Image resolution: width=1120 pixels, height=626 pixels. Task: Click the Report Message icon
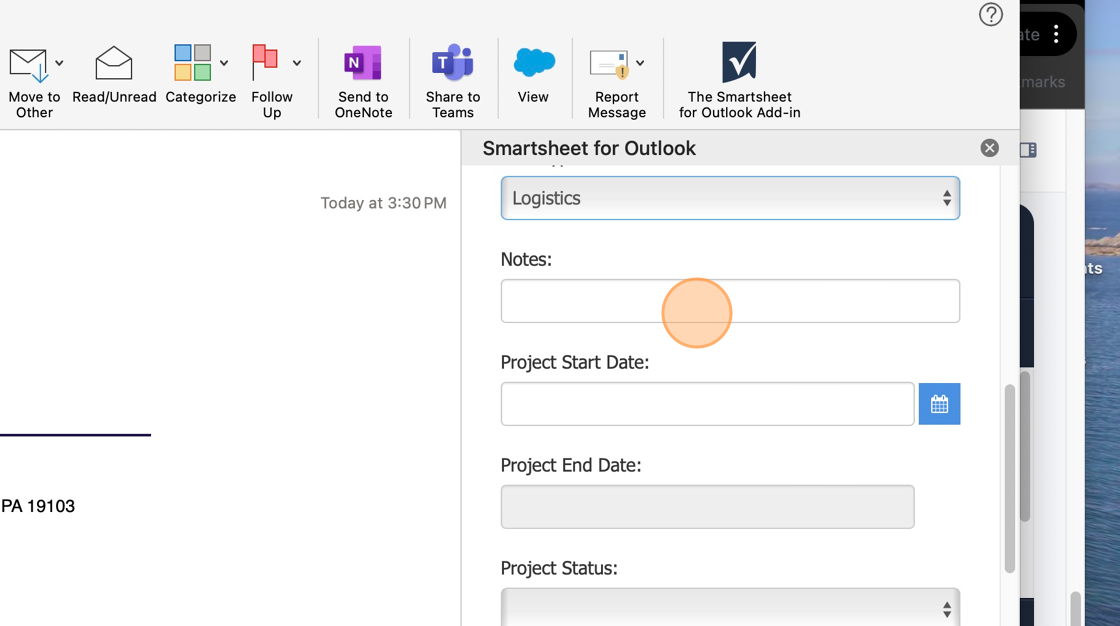click(609, 64)
